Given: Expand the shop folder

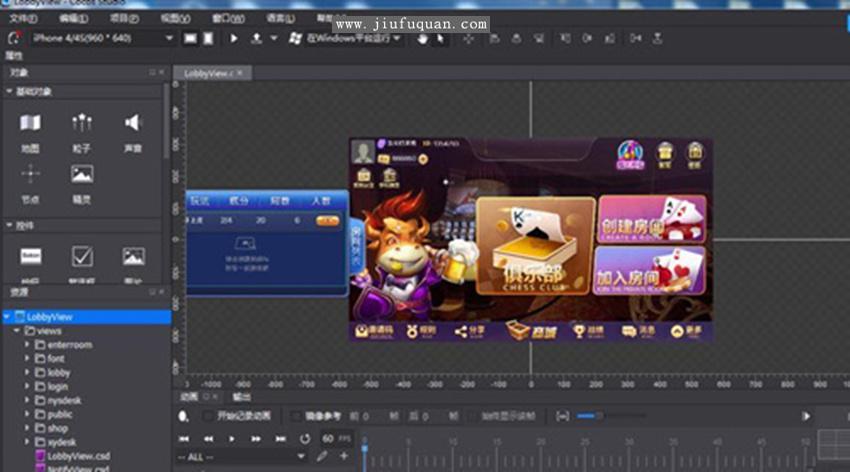Looking at the screenshot, I should pyautogui.click(x=27, y=428).
